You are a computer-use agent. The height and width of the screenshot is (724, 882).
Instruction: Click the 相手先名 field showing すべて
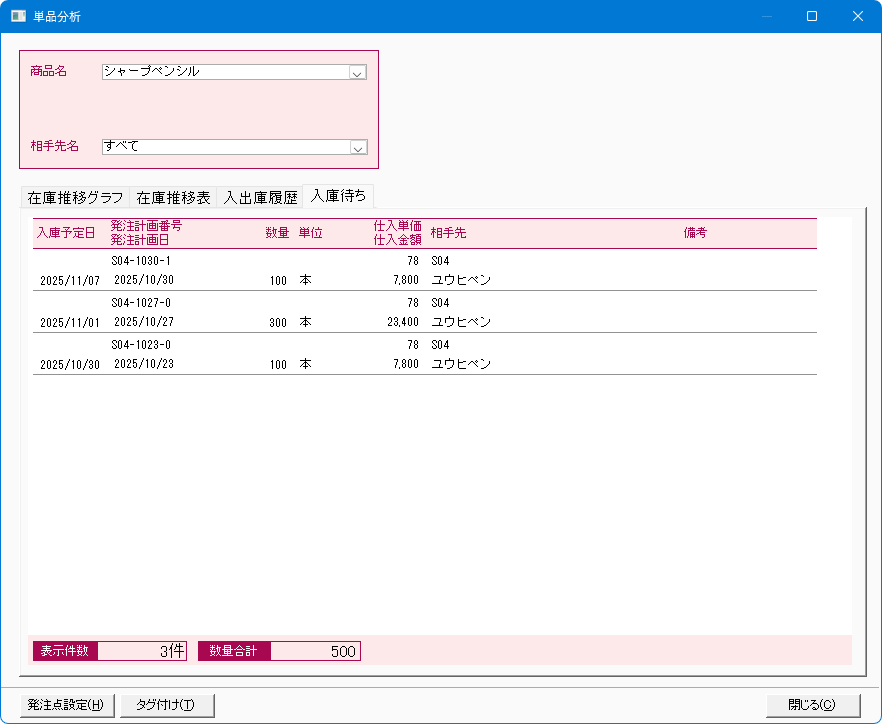(225, 147)
